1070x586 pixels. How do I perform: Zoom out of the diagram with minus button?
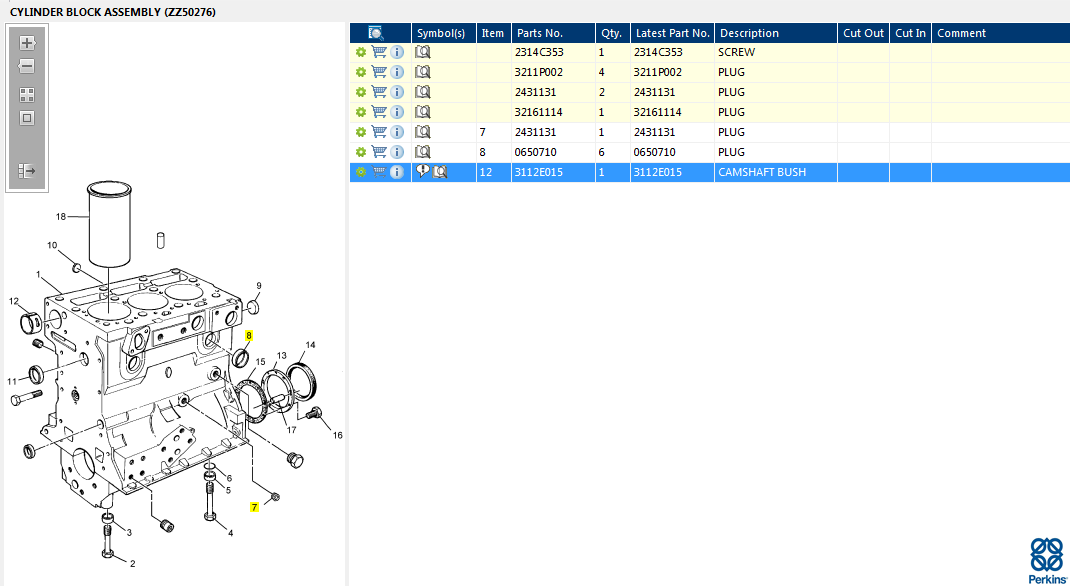coord(27,66)
